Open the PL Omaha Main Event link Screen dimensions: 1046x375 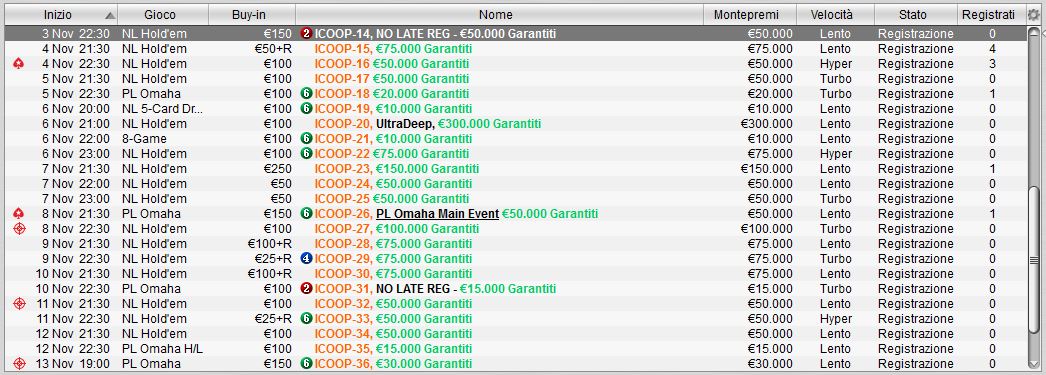[x=437, y=214]
